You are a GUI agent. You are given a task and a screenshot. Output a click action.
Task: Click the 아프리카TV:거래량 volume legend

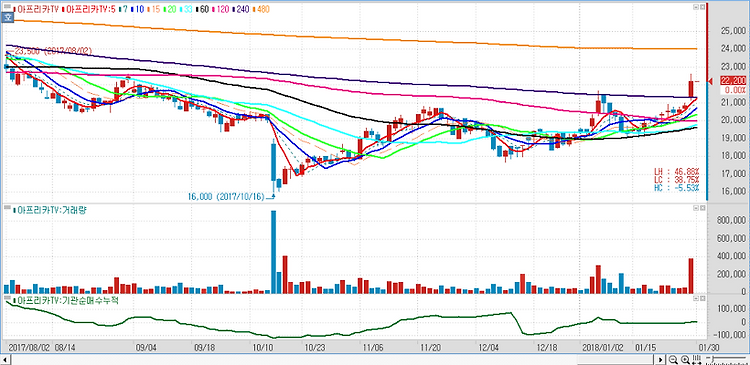click(x=51, y=210)
